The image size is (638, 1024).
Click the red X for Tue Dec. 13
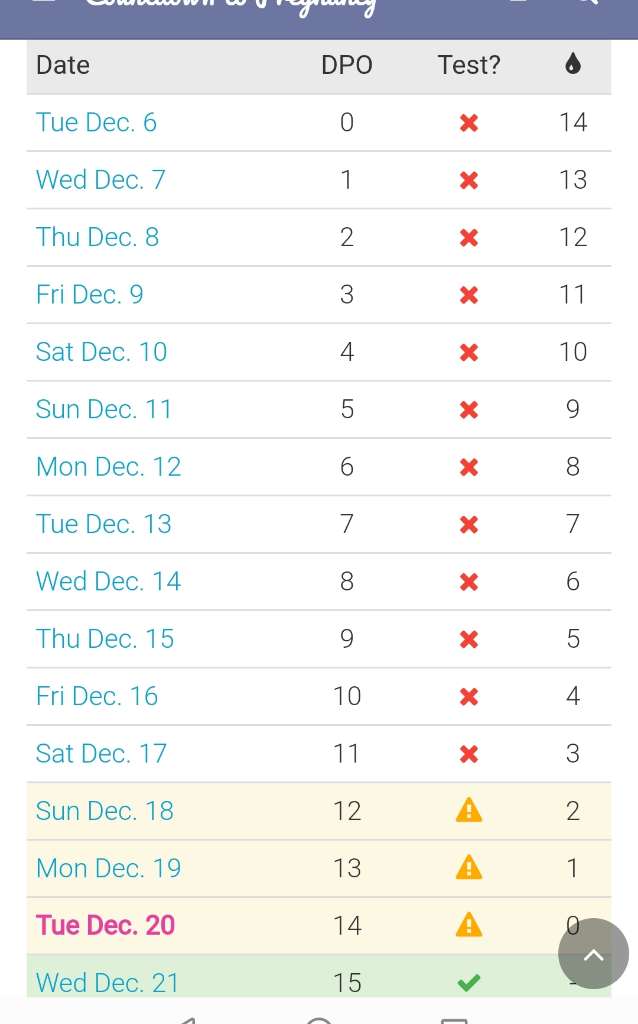tap(468, 525)
